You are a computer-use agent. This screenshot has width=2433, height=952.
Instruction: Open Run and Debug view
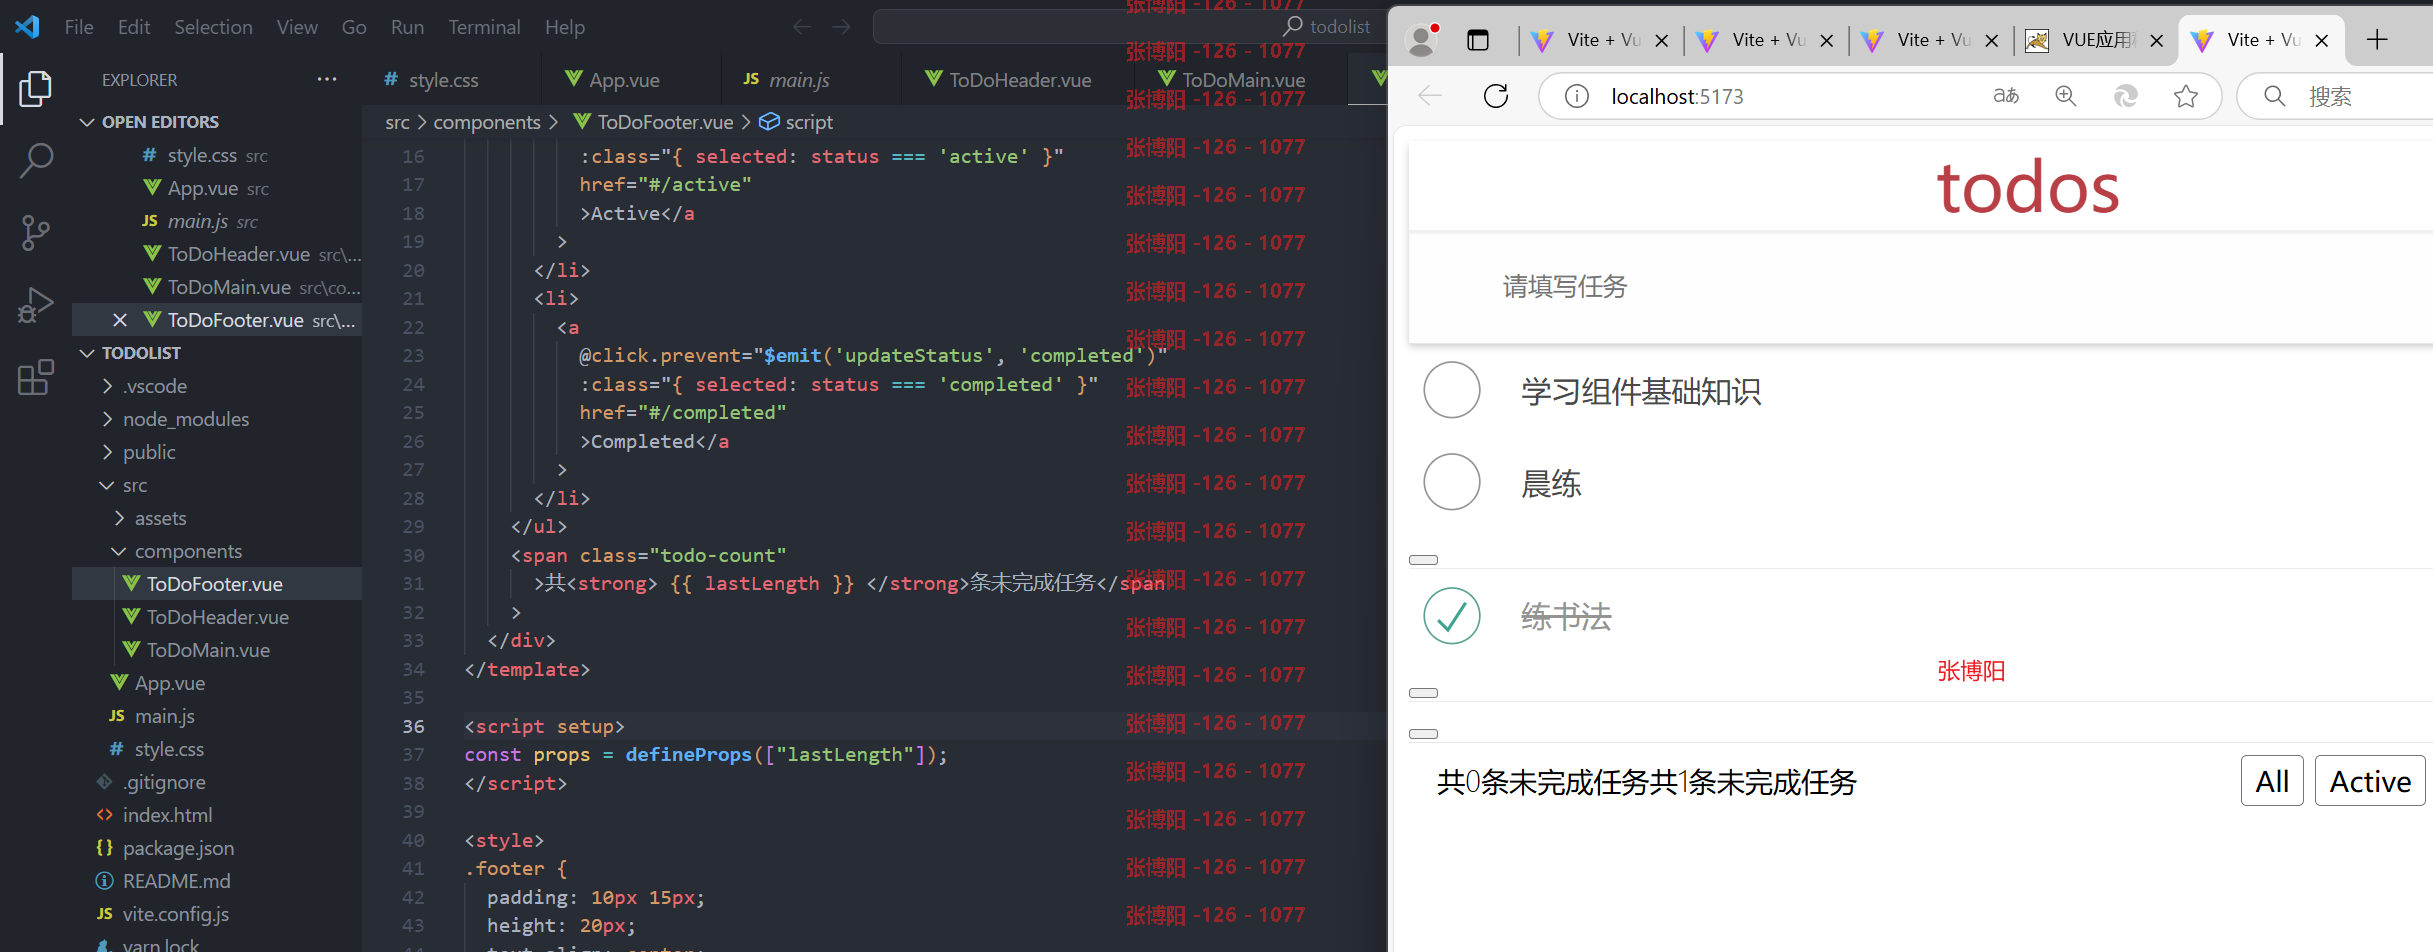coord(35,305)
